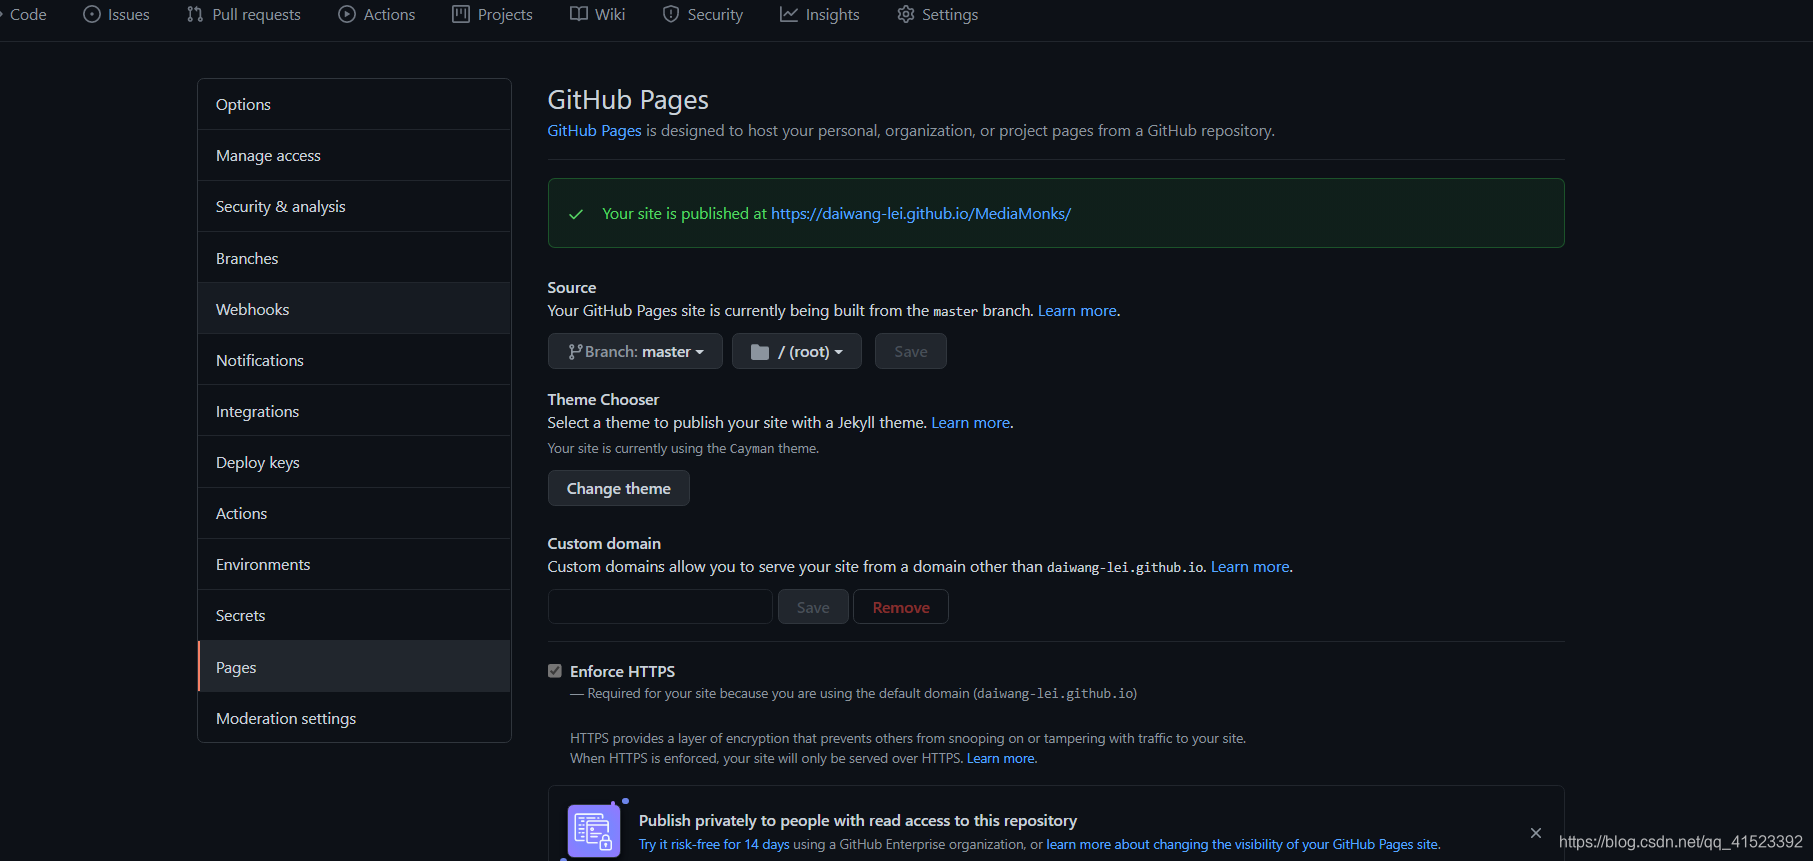Click Save next to custom domain field
The height and width of the screenshot is (861, 1813).
click(x=813, y=607)
